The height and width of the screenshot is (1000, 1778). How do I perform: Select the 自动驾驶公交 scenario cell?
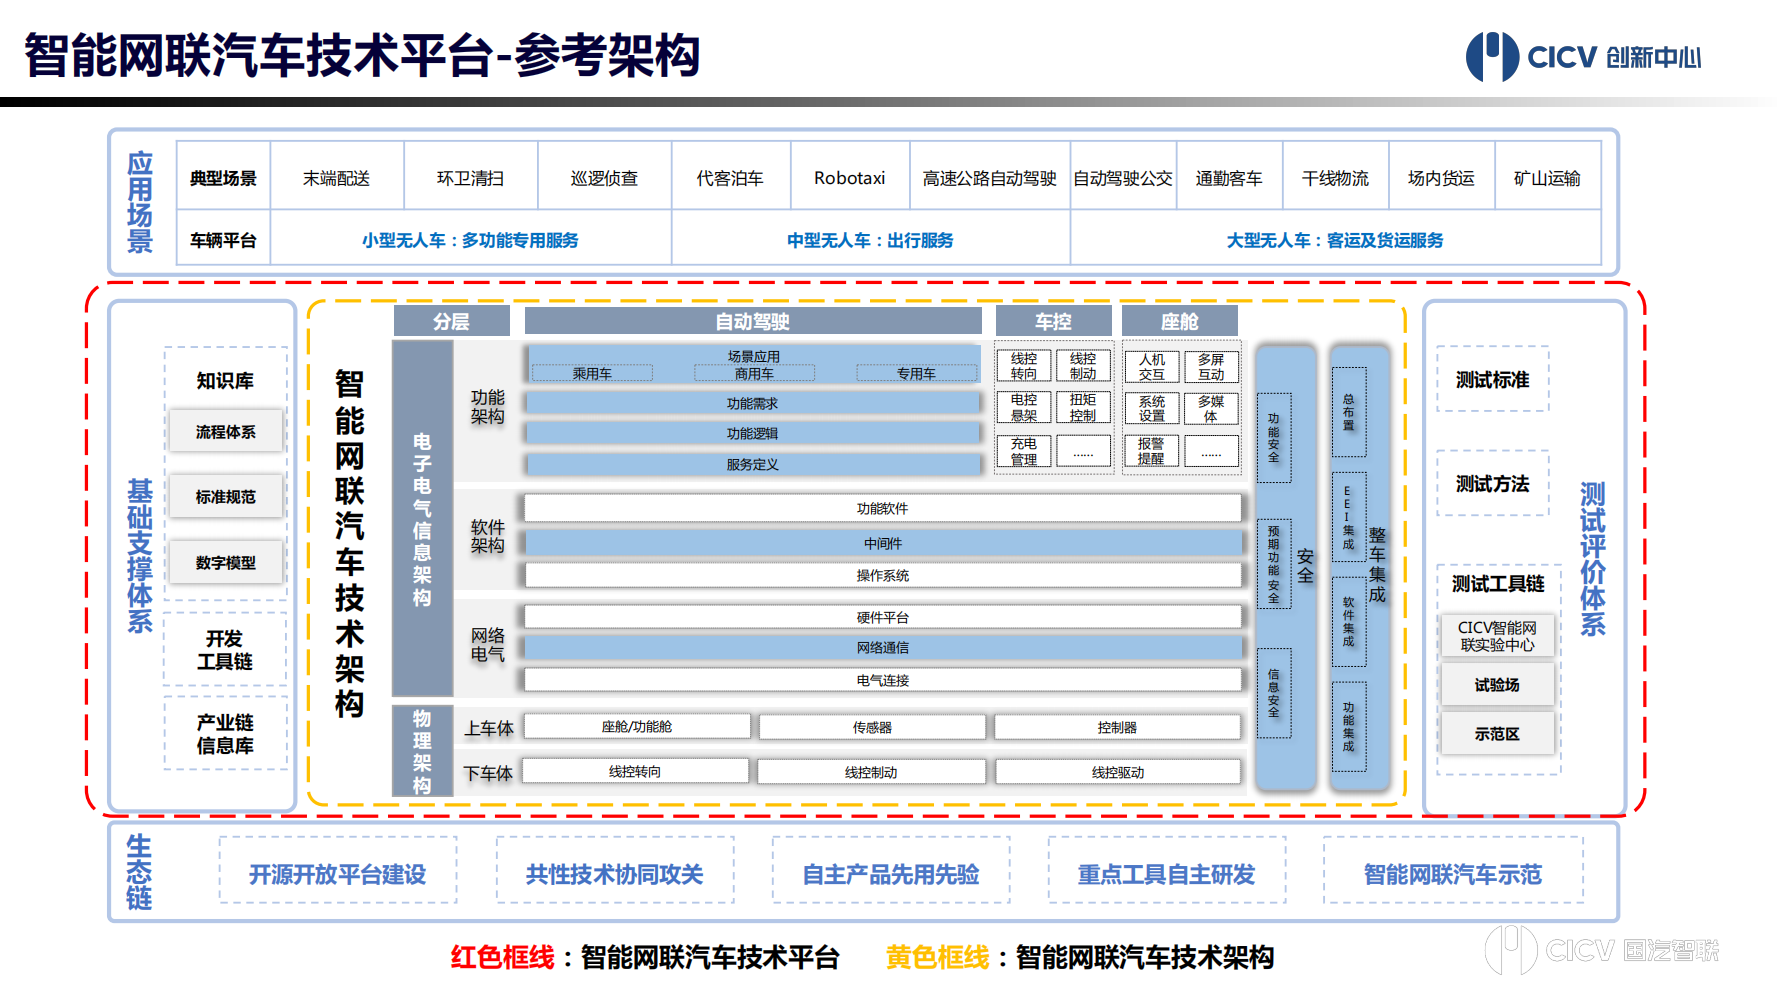(x=1123, y=178)
